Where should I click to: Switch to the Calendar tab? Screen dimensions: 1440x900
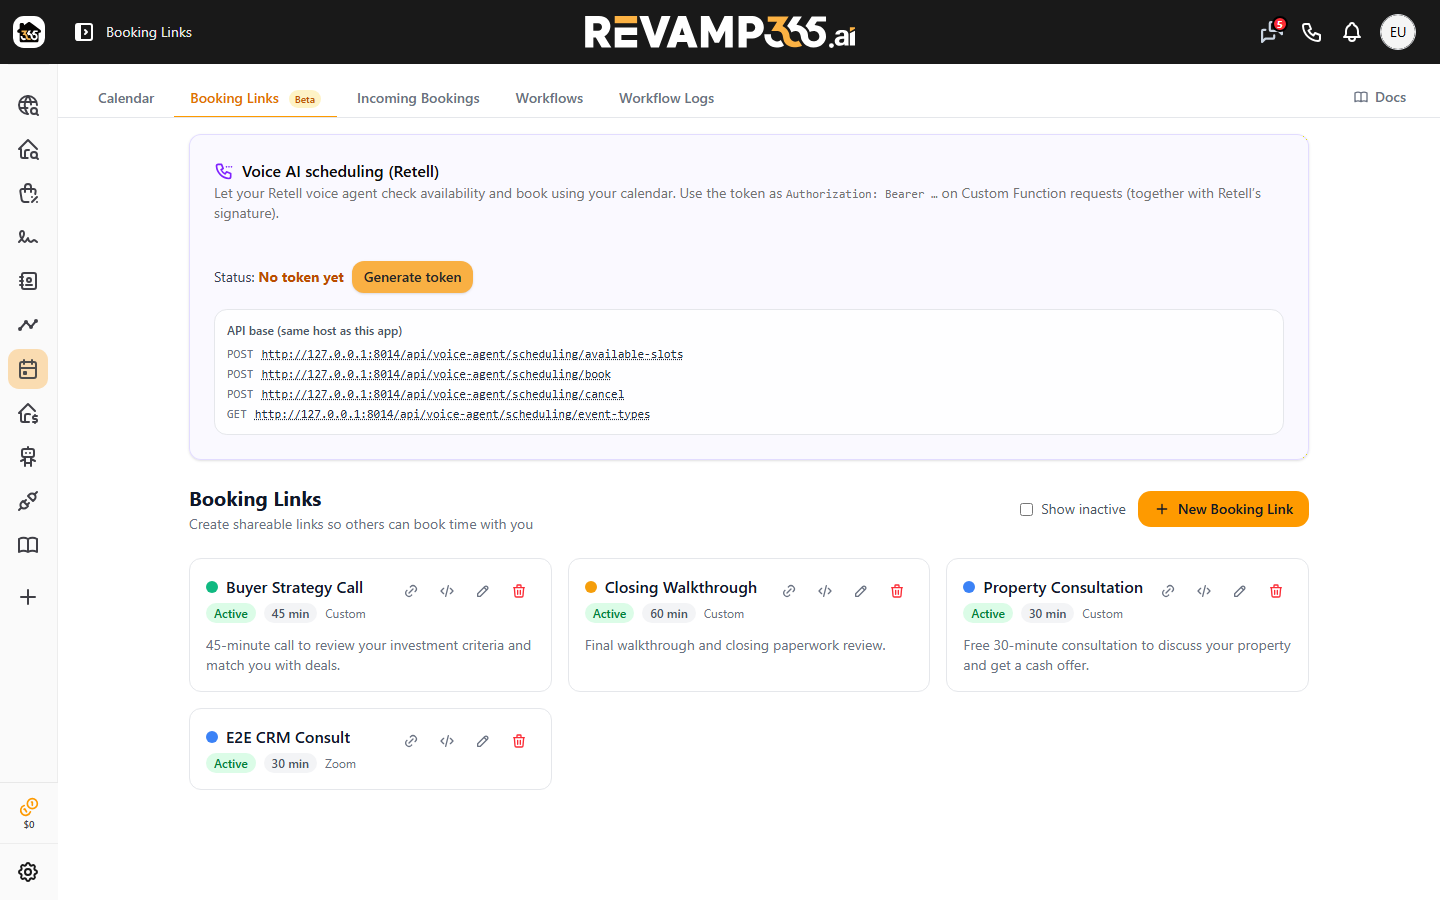[126, 98]
